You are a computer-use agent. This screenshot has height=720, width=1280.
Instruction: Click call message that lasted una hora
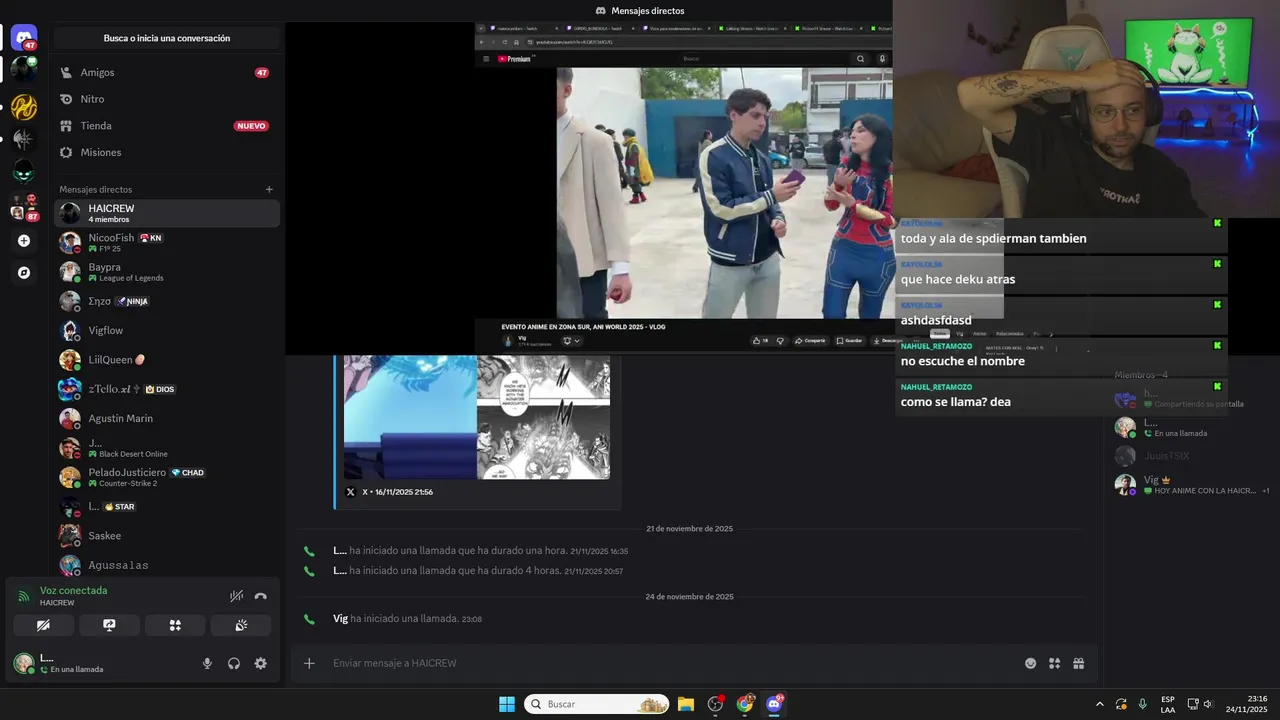(480, 551)
